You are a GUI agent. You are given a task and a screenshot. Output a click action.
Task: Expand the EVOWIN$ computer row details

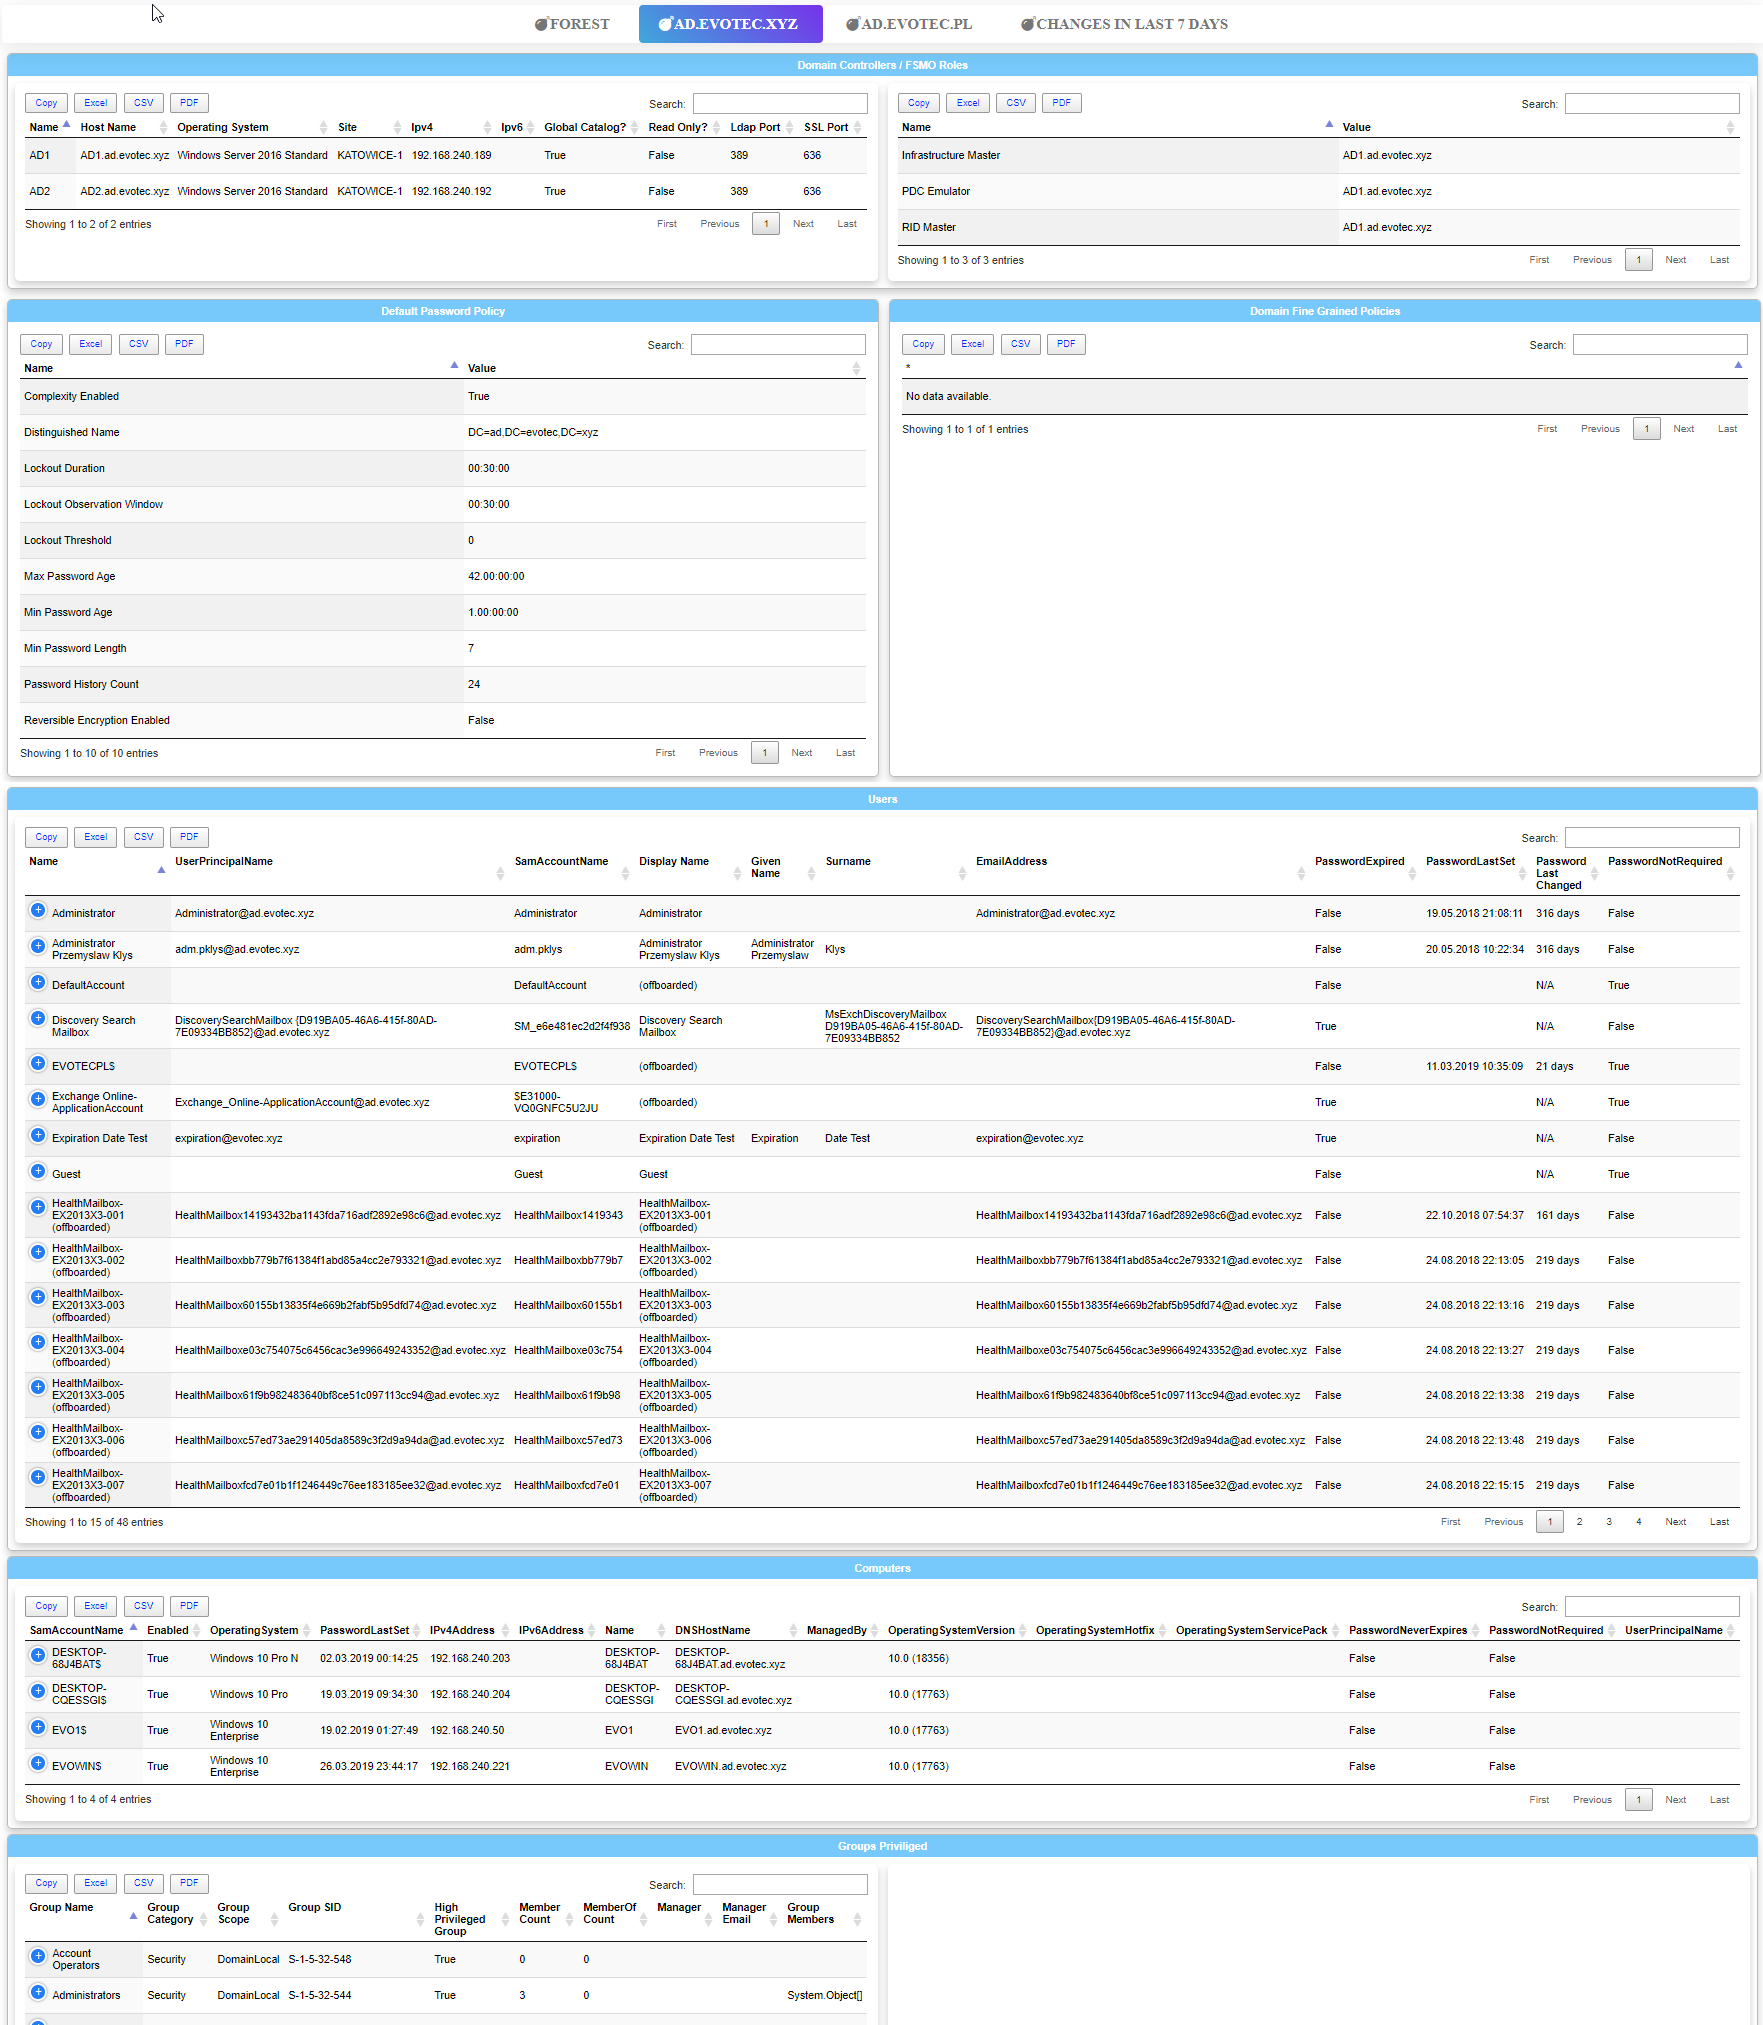(38, 1763)
